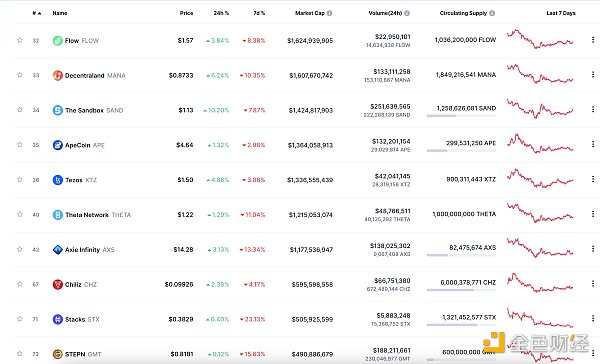Click the Chiliz CHZ logo icon

57,284
